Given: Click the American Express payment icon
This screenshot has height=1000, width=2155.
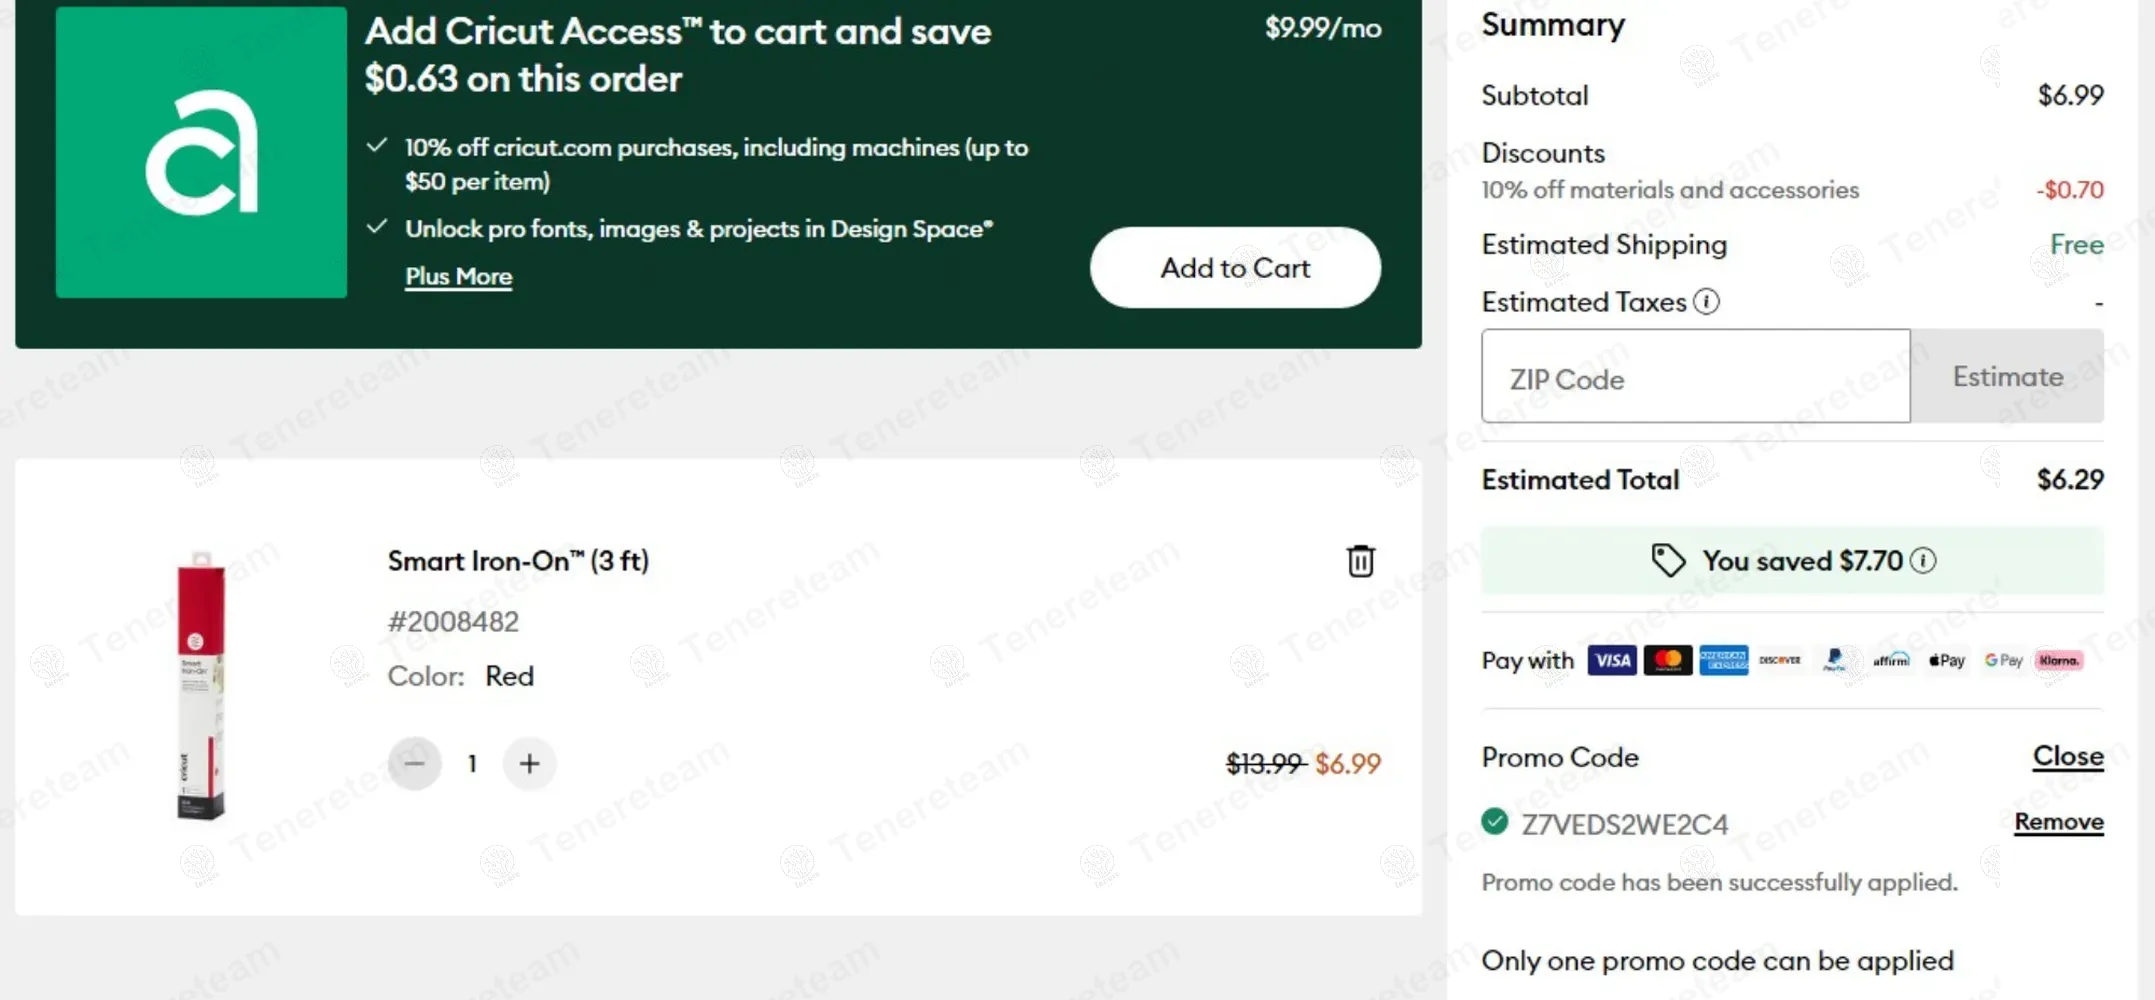Looking at the screenshot, I should pos(1723,660).
